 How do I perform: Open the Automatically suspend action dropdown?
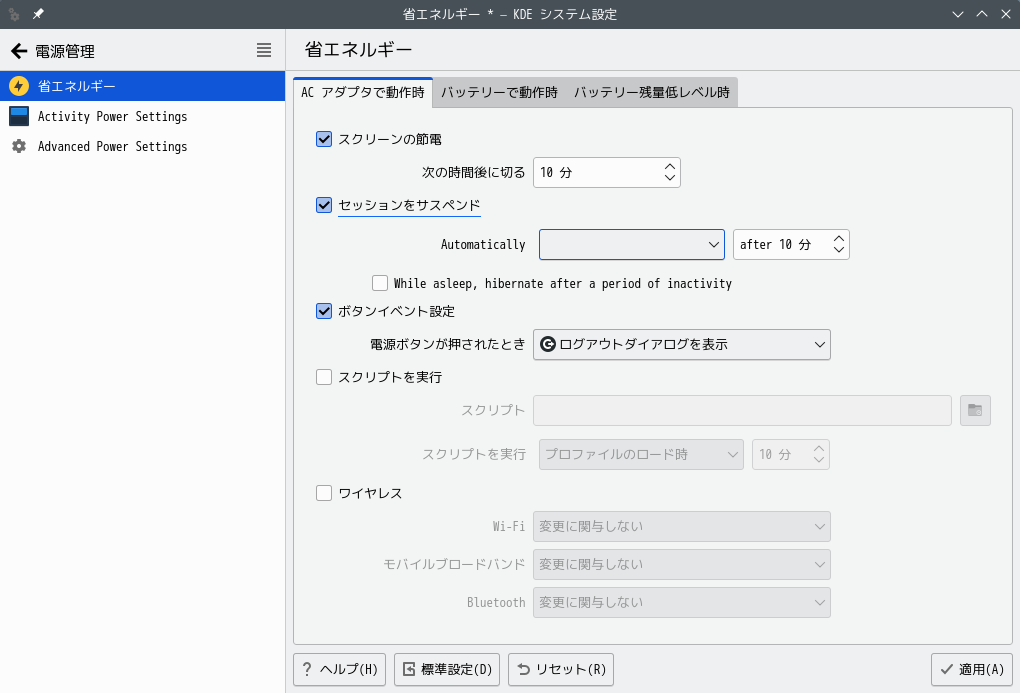click(x=631, y=244)
